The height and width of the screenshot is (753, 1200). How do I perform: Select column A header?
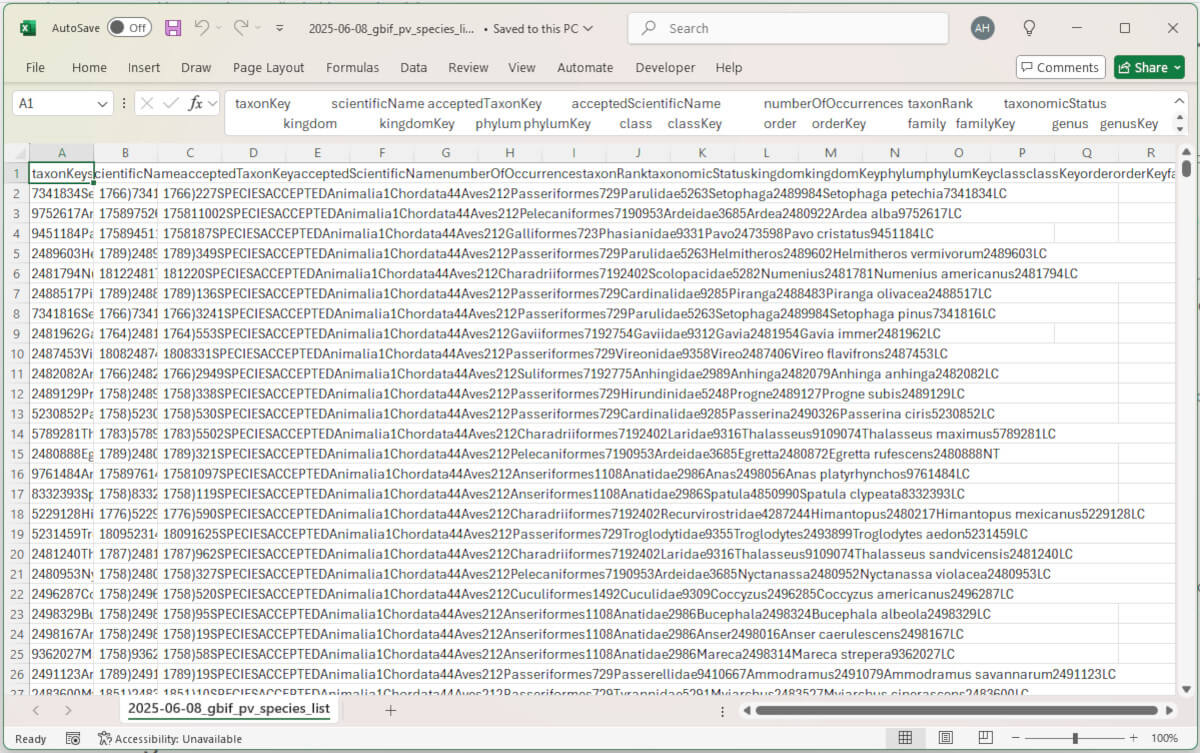61,153
